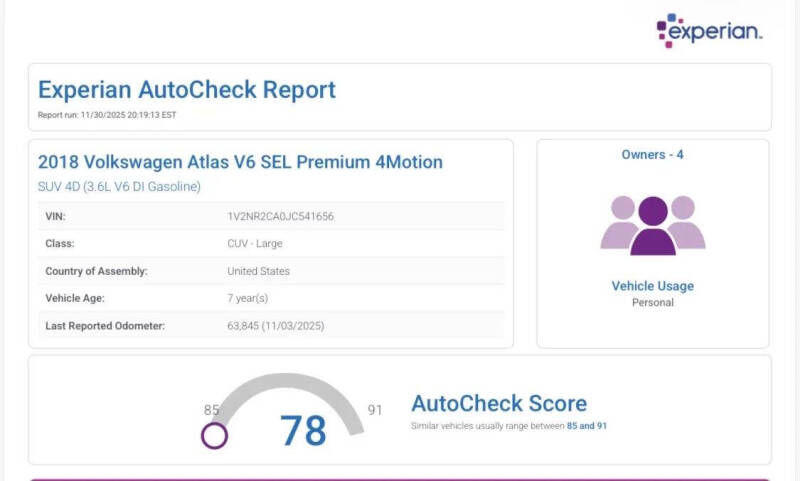Click the Experian logo
The width and height of the screenshot is (800, 481).
[709, 30]
